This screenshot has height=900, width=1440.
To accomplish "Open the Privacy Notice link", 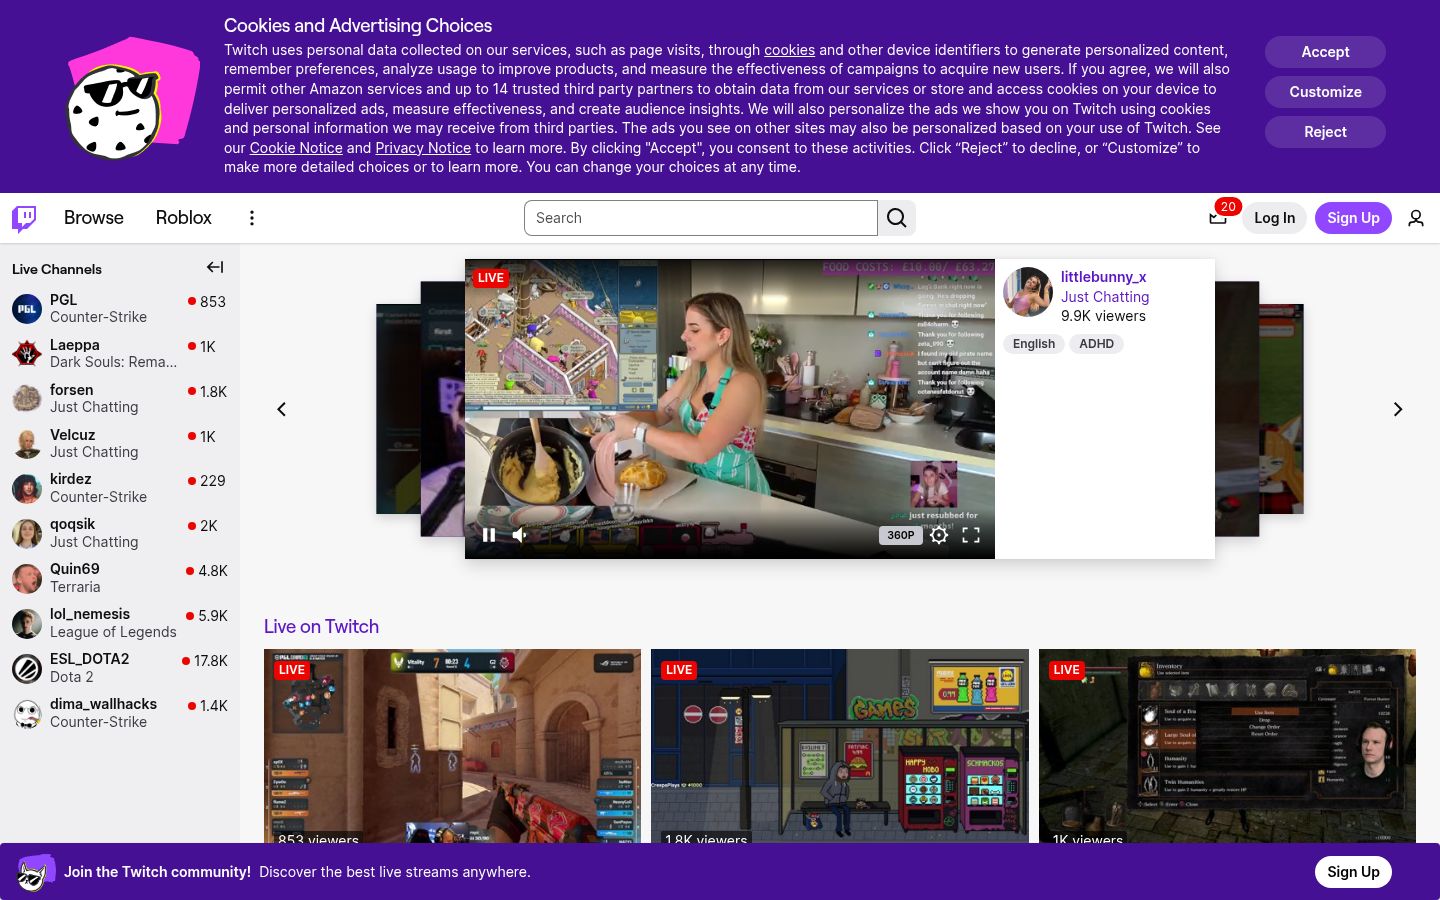I will click(423, 147).
